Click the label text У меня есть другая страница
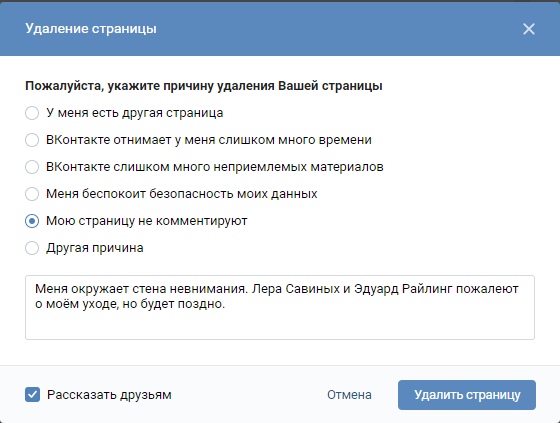 (135, 113)
